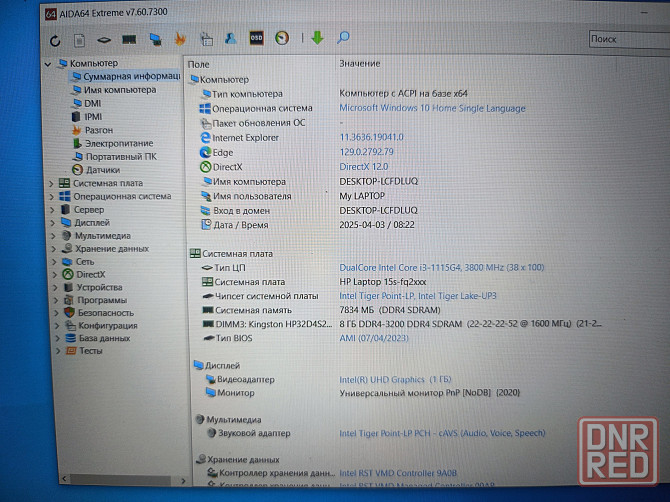670x502 pixels.
Task: Open the OSD panel icon
Action: tap(256, 38)
